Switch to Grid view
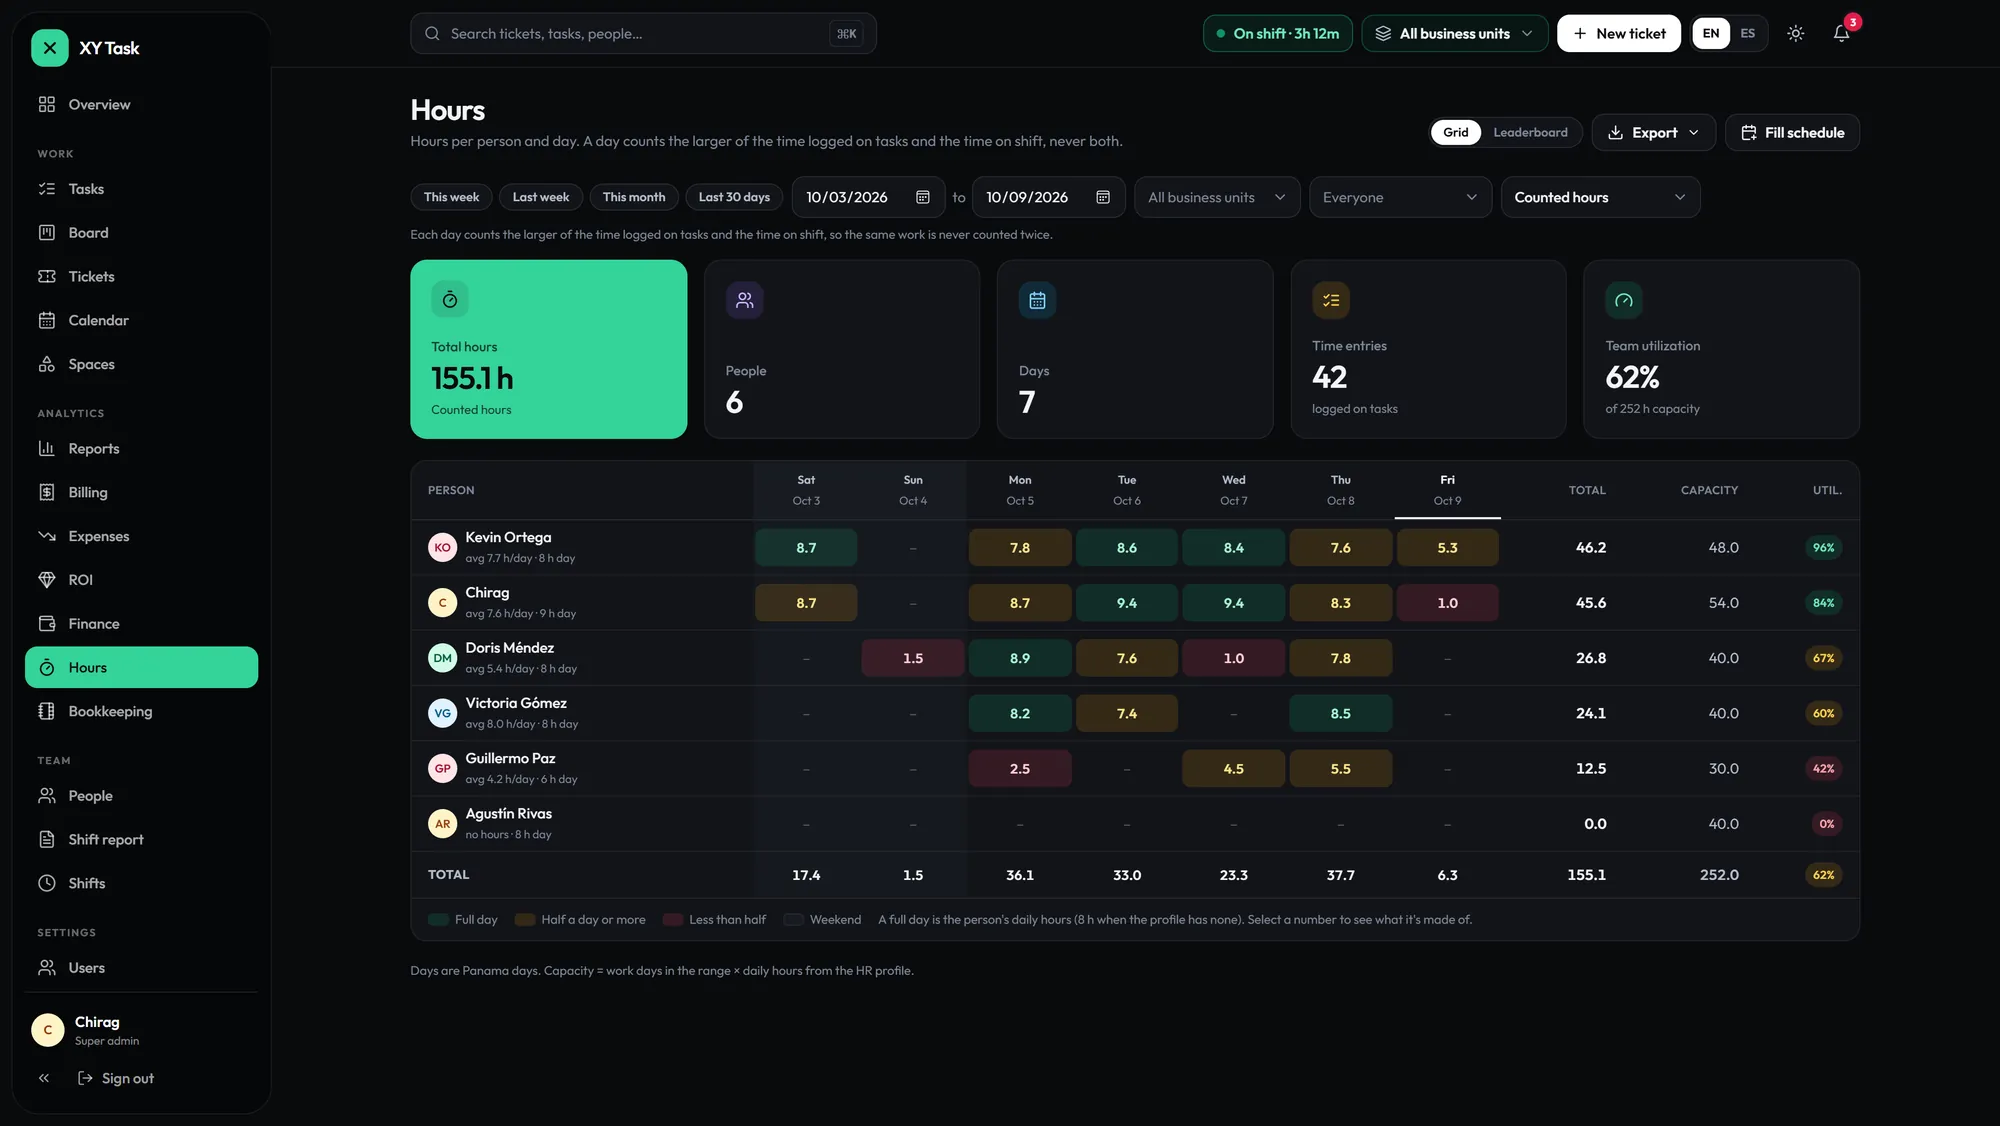The height and width of the screenshot is (1126, 2000). 1455,132
